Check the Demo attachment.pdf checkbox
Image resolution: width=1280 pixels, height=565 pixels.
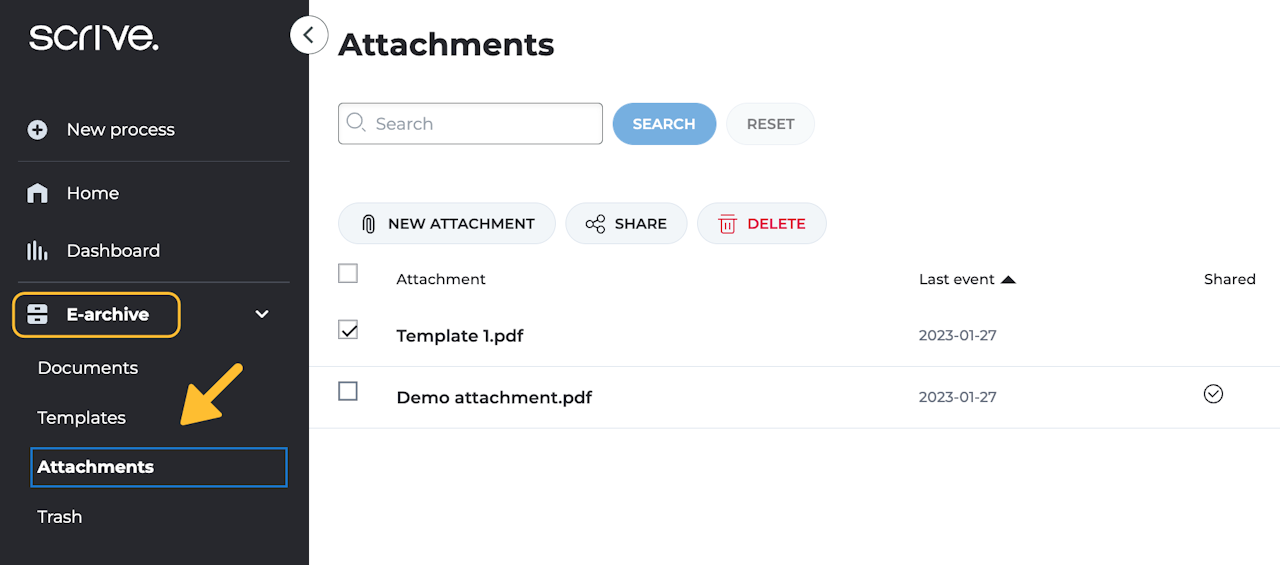click(348, 392)
